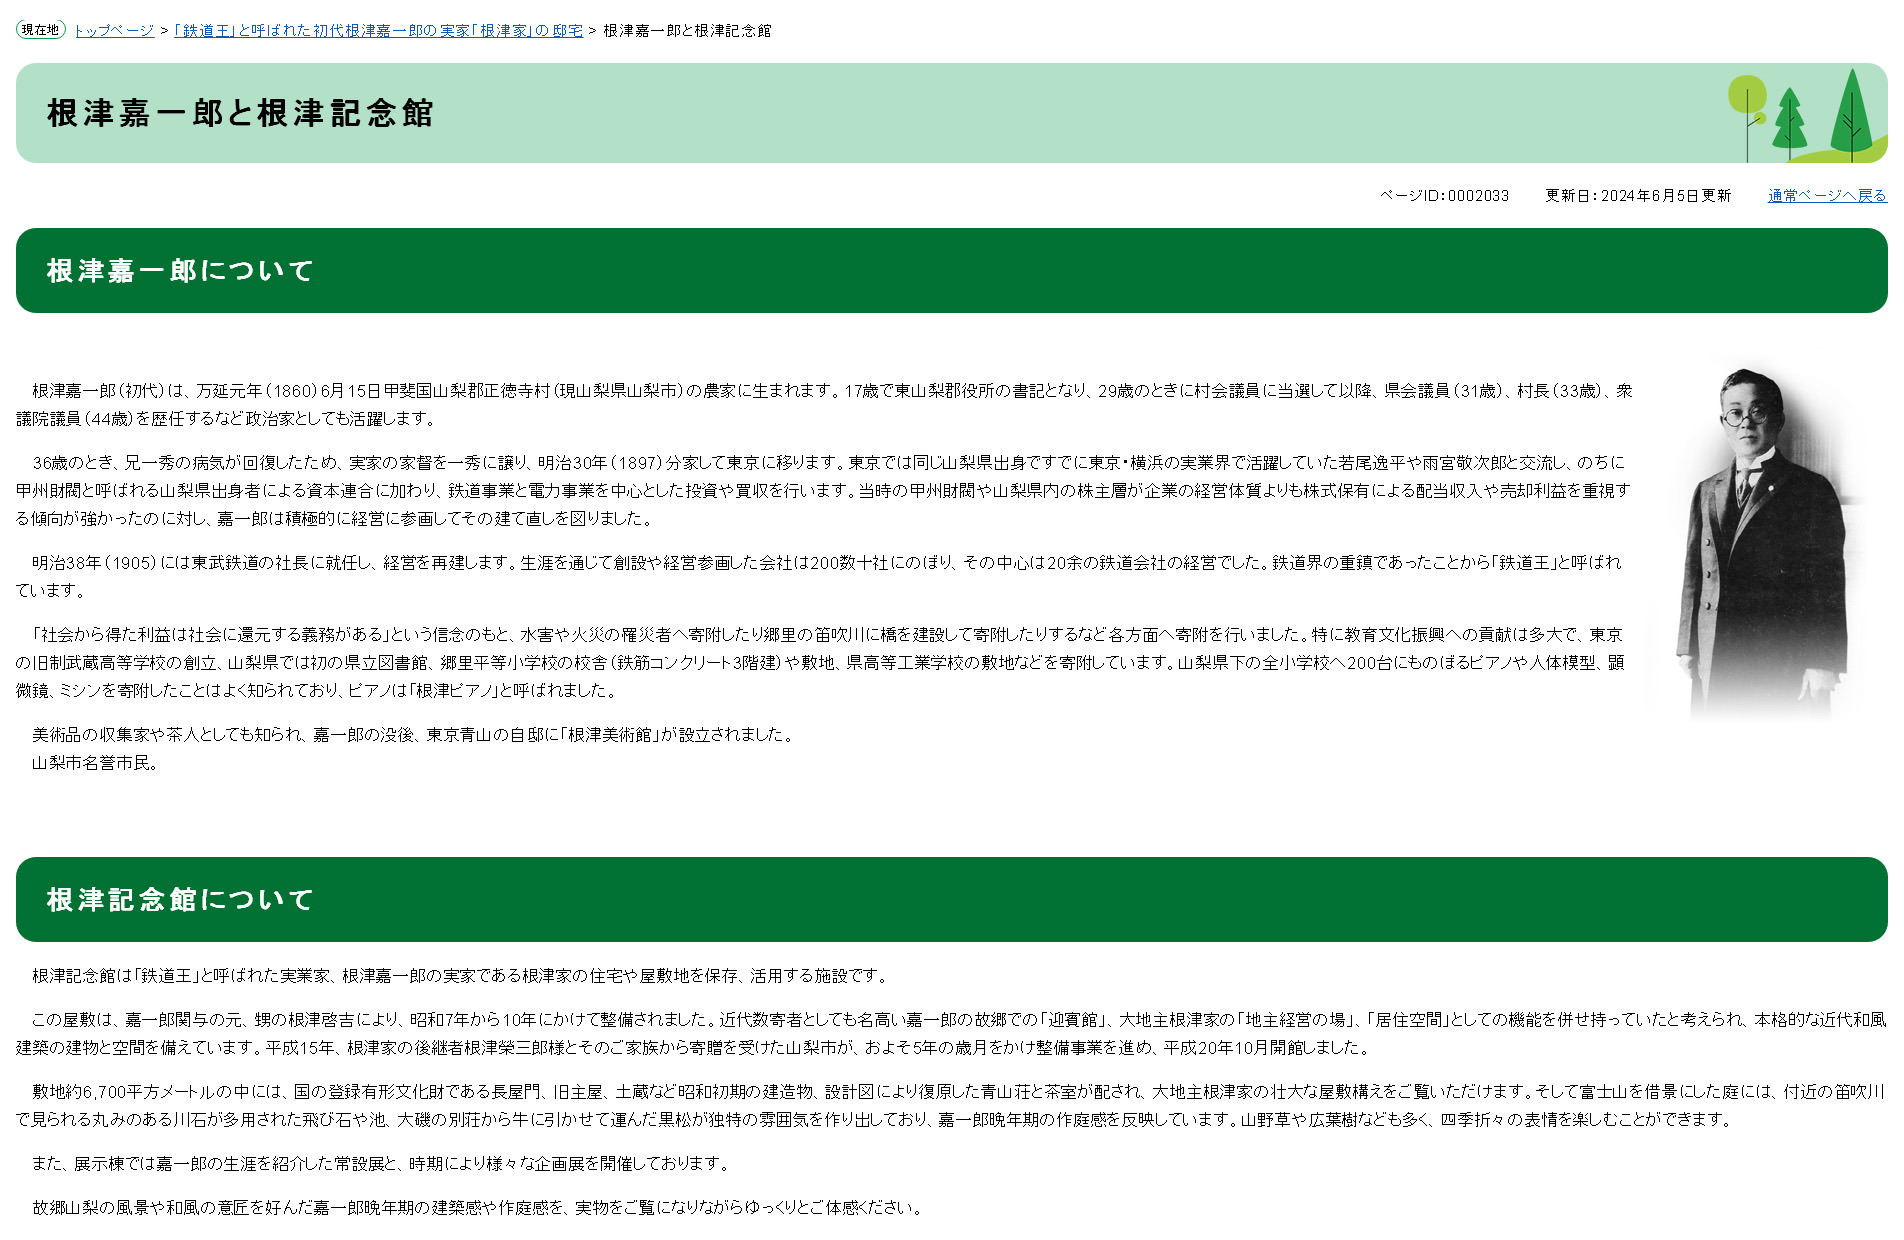1904x1240 pixels.
Task: Click the paragraph starting 明治38年(1905)
Action: click(x=820, y=577)
